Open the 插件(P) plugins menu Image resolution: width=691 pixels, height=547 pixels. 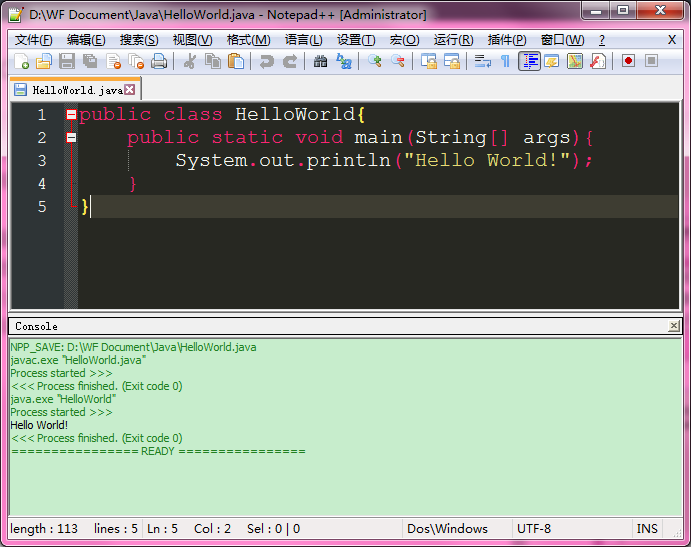pyautogui.click(x=506, y=40)
